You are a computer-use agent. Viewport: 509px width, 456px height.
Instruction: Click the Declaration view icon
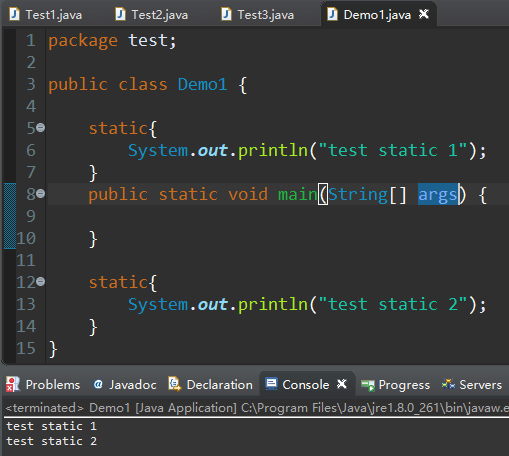click(x=174, y=384)
